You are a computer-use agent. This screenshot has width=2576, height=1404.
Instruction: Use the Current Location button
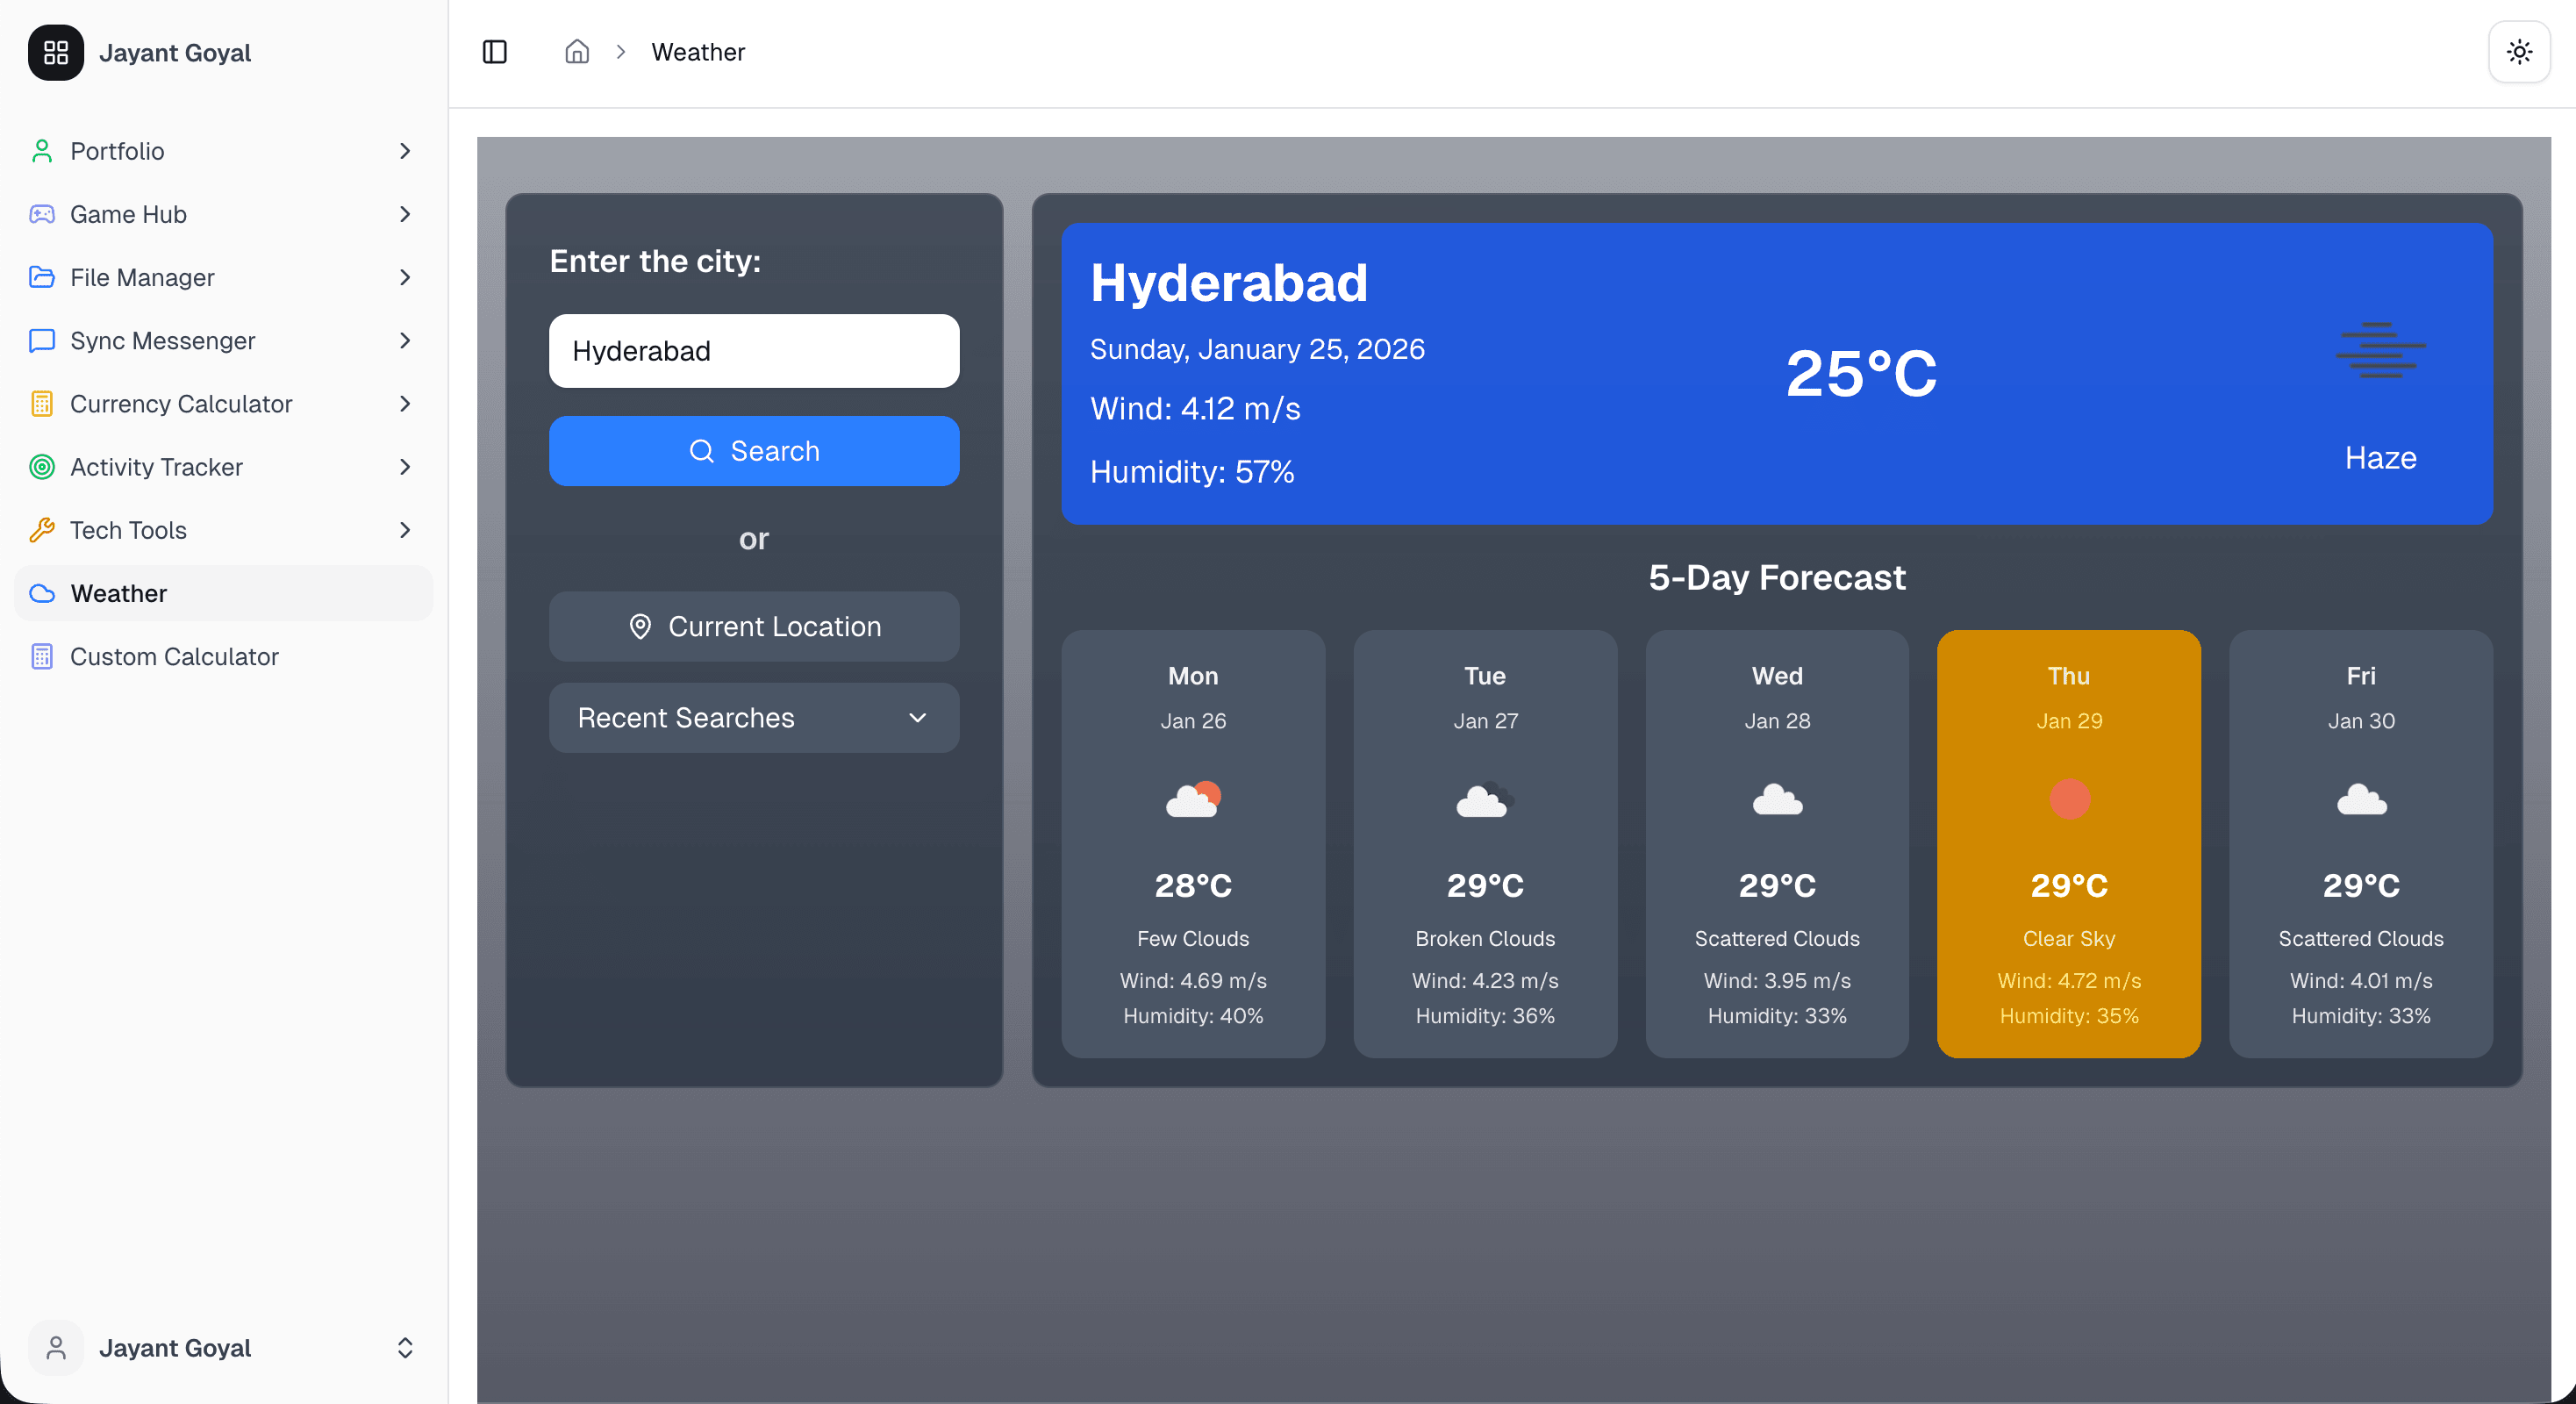[754, 626]
